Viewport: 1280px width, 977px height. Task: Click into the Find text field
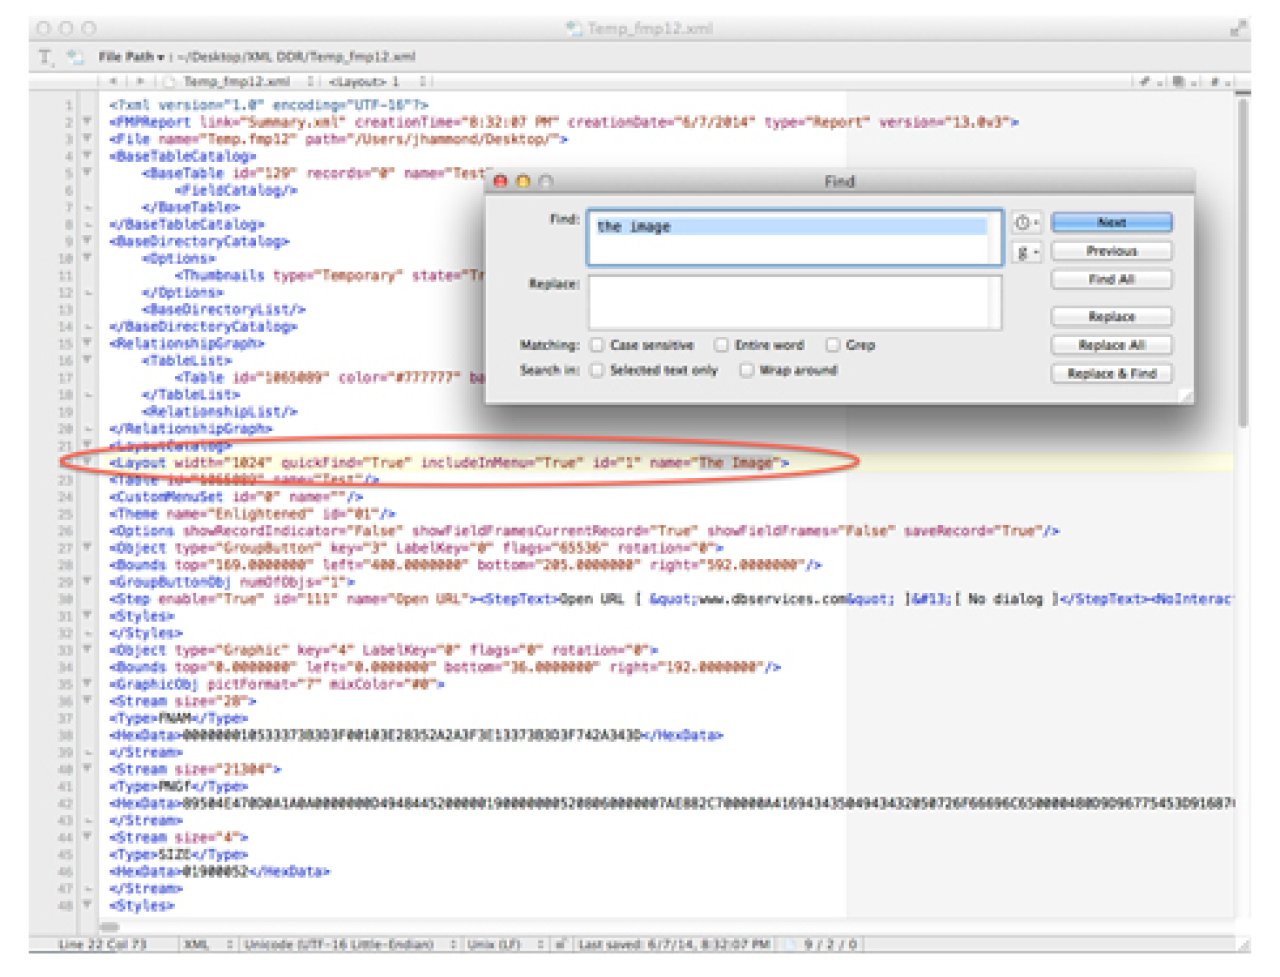[794, 237]
